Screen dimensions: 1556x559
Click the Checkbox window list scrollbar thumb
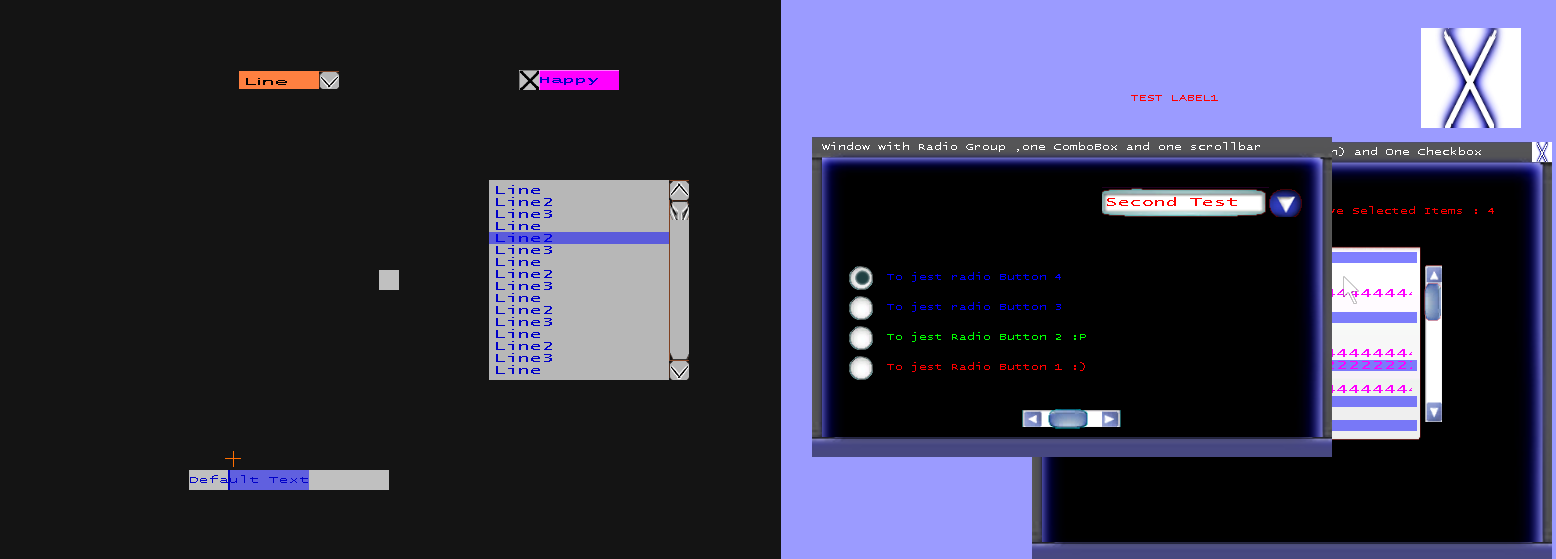point(1434,302)
